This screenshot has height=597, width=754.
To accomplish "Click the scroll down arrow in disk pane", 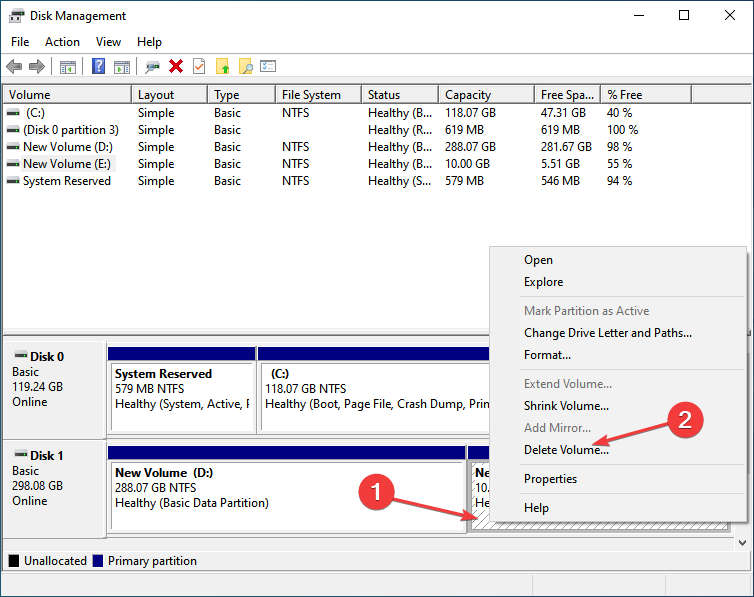I will (x=742, y=543).
